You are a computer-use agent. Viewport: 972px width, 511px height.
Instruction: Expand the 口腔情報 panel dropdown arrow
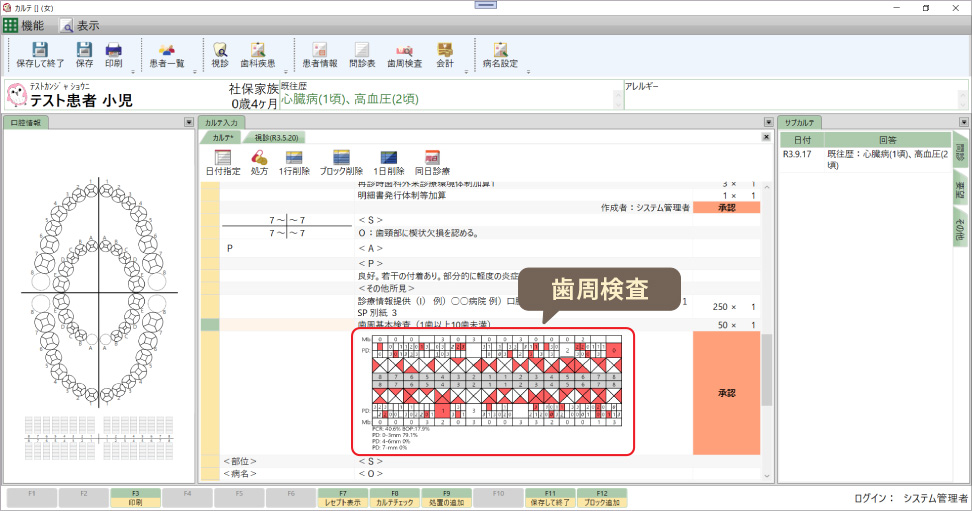pos(189,122)
